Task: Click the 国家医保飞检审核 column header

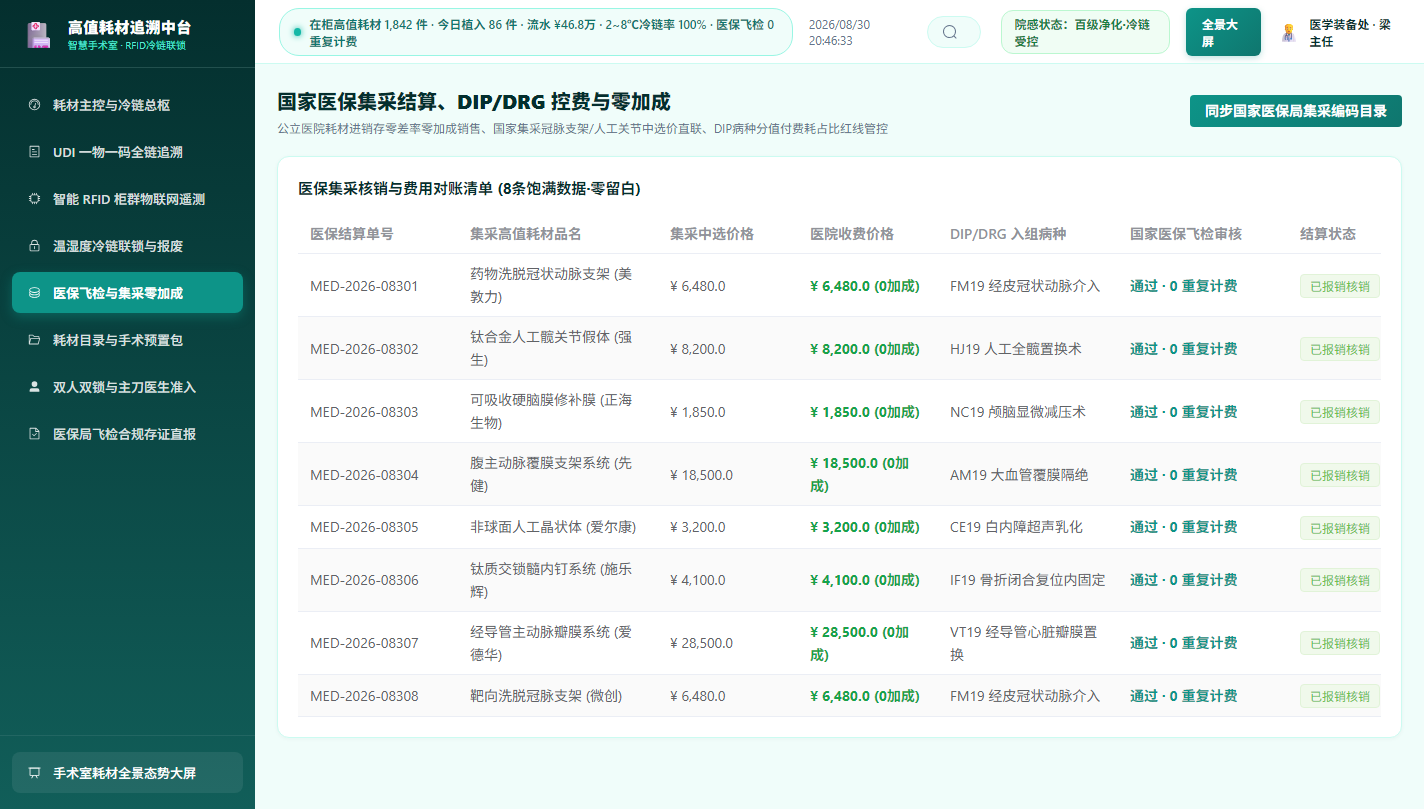Action: [1186, 234]
